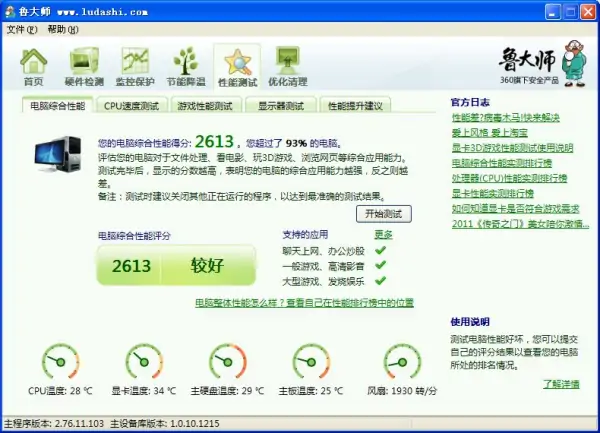Screen dimensions: 600x433
Task: Switch to the 电脑综合性能 tab
Action: pos(57,106)
